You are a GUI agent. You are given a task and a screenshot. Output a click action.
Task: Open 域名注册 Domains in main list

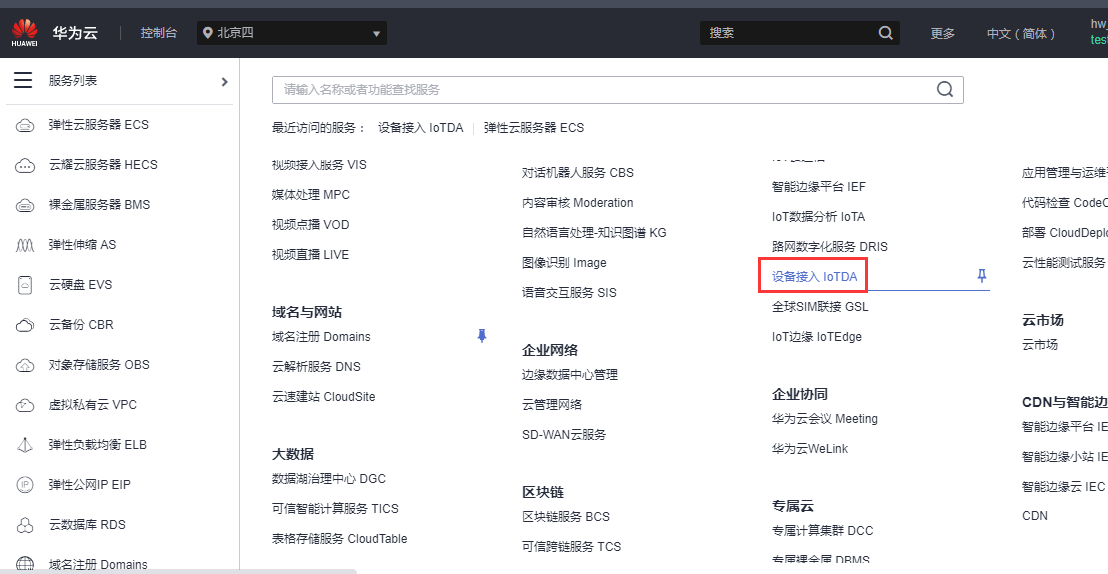click(322, 336)
